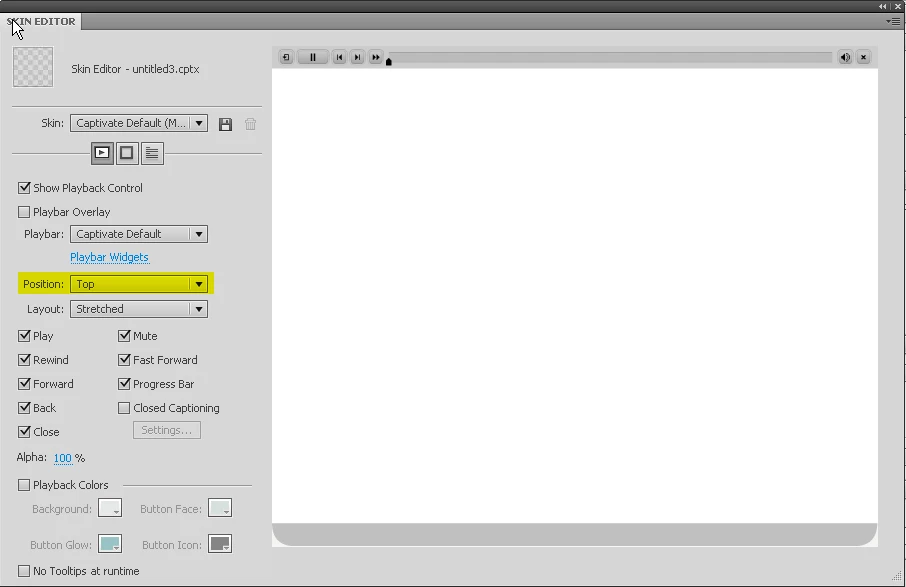Click the progress bar playhead marker
The width and height of the screenshot is (906, 587).
point(389,61)
